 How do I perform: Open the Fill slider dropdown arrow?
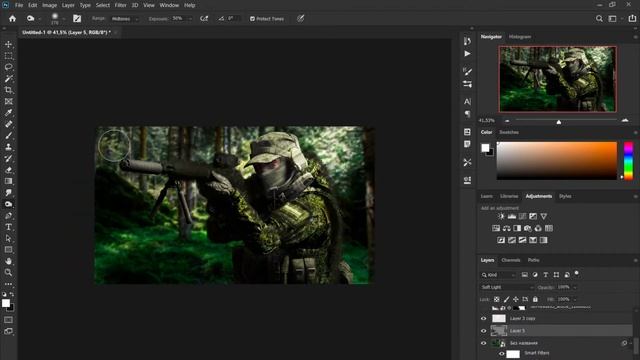coord(575,299)
